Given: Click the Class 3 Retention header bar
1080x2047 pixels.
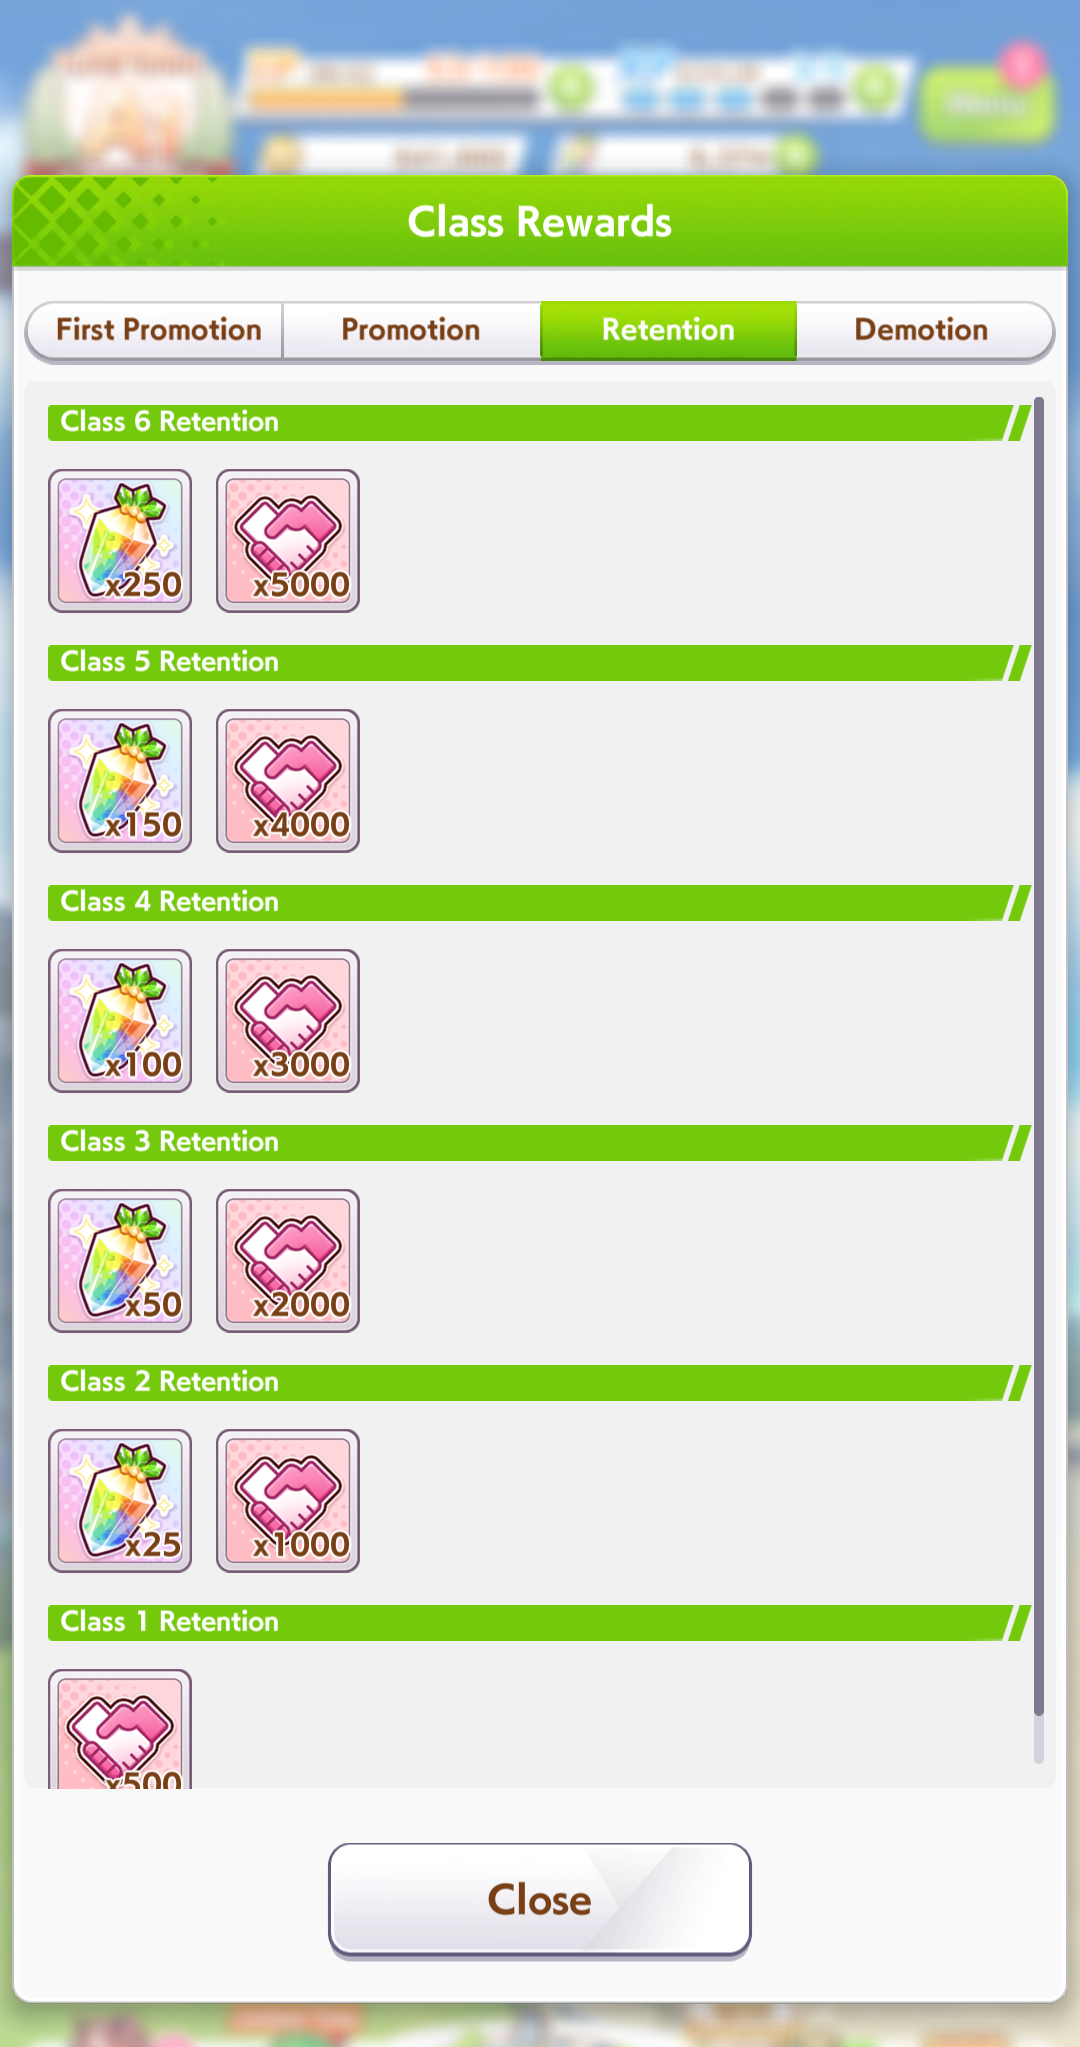Looking at the screenshot, I should 539,1142.
